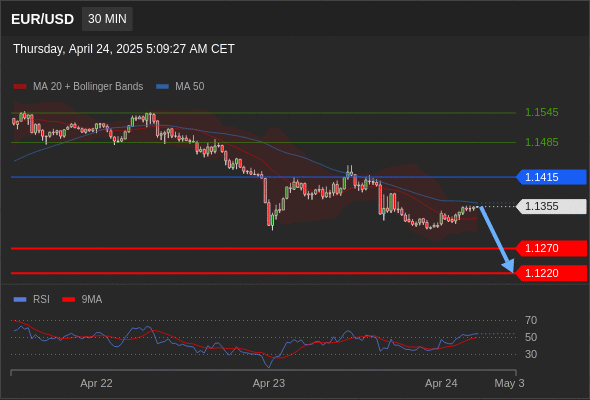This screenshot has width=590, height=400.
Task: Click the Apr 24 date axis label
Action: pyautogui.click(x=441, y=383)
